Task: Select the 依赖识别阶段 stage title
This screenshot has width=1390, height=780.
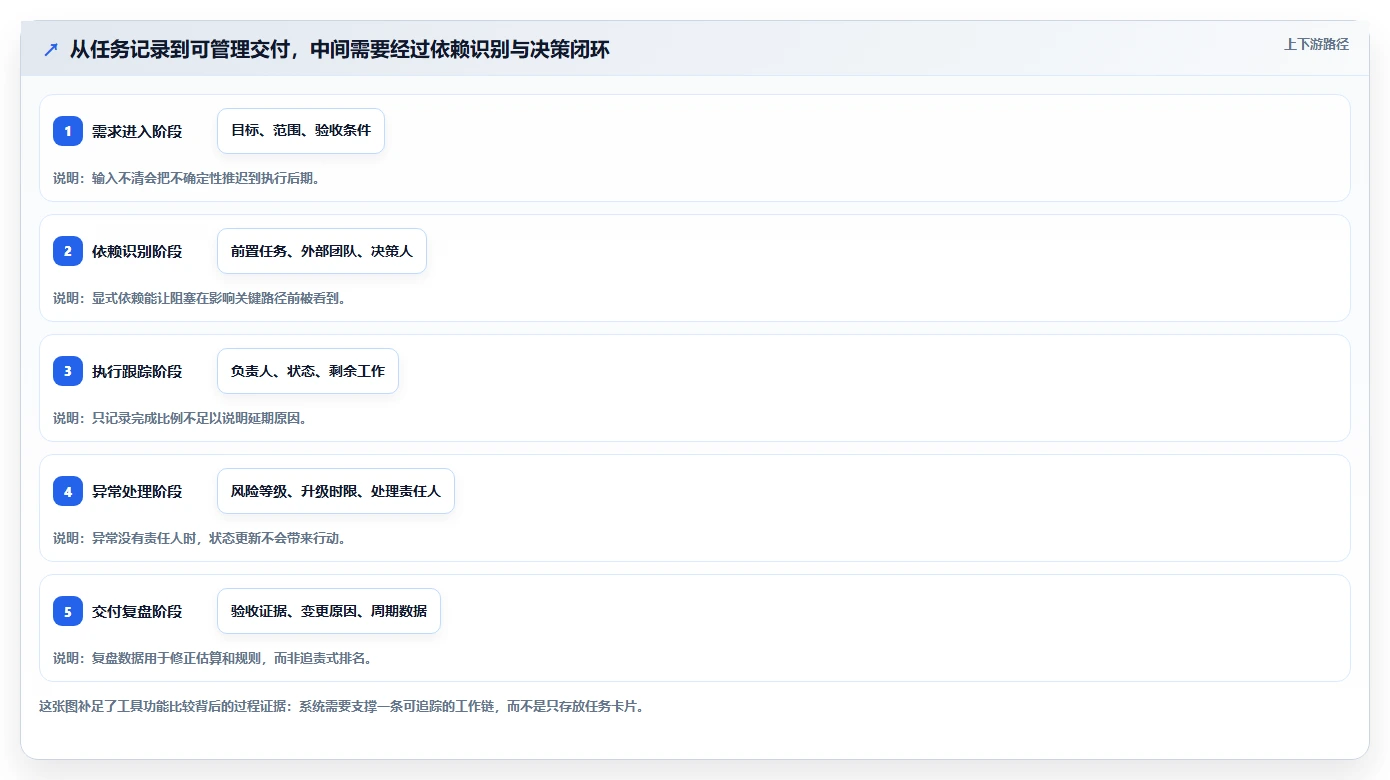Action: pyautogui.click(x=137, y=251)
